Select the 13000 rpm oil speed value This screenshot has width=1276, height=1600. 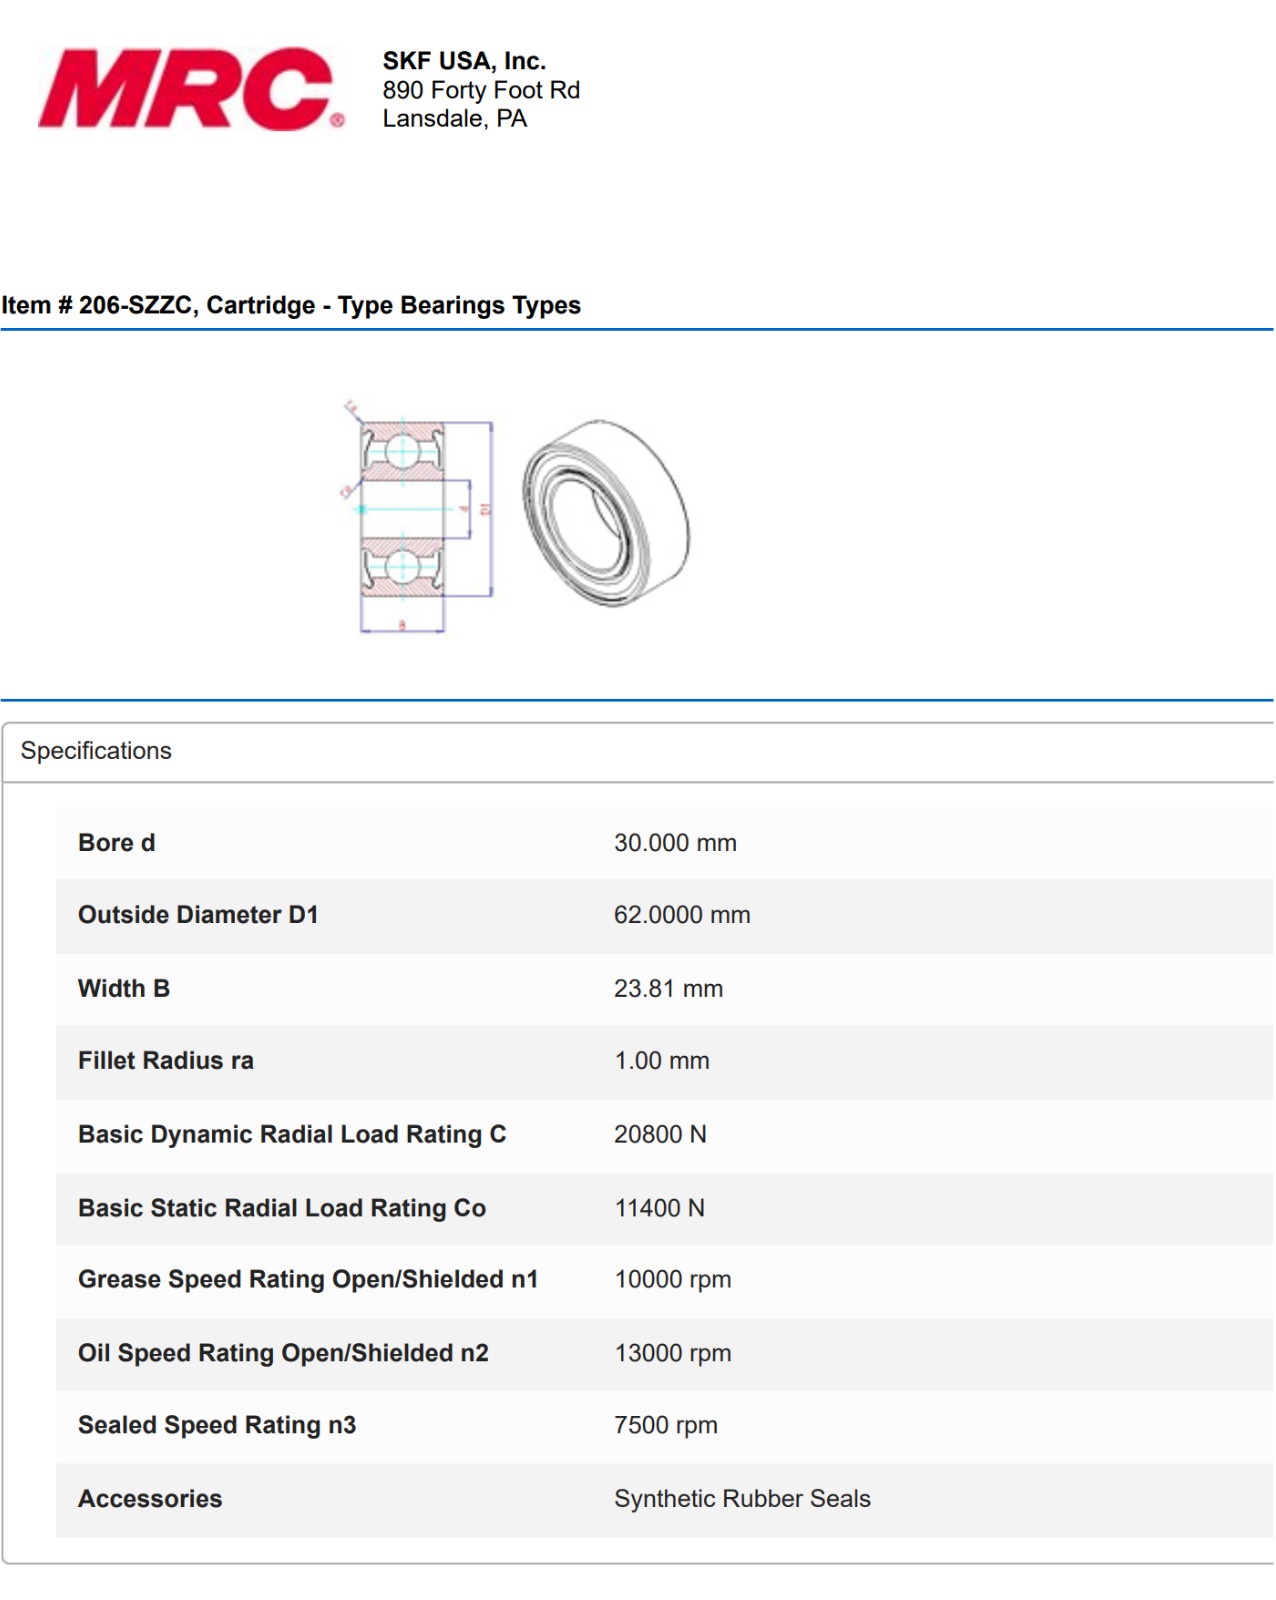point(673,1353)
